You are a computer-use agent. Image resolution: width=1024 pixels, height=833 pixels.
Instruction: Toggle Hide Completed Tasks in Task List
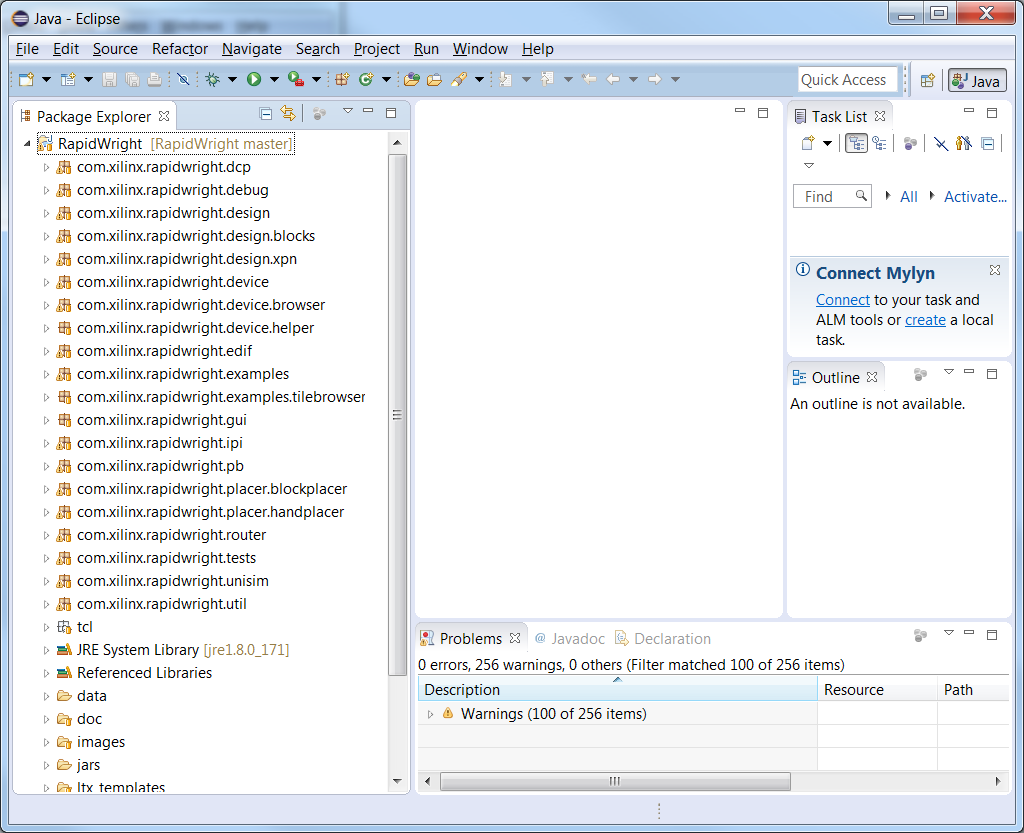point(940,143)
